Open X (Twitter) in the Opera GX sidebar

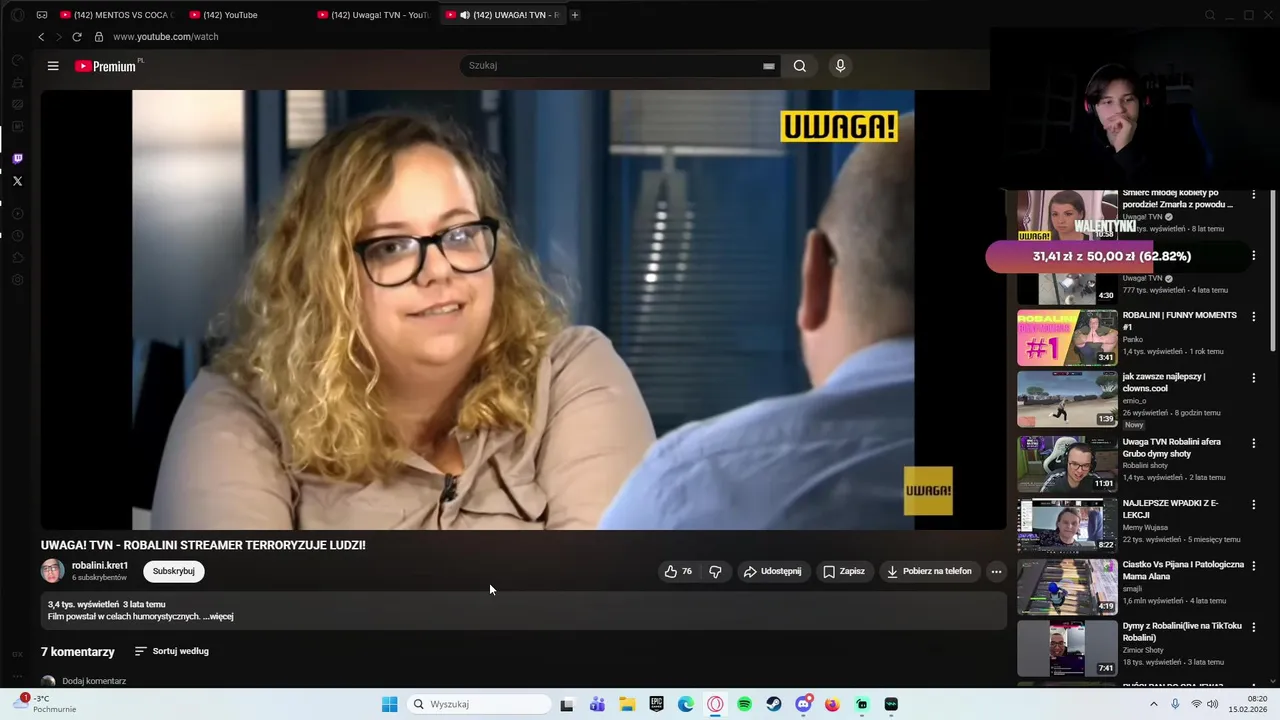click(x=17, y=181)
